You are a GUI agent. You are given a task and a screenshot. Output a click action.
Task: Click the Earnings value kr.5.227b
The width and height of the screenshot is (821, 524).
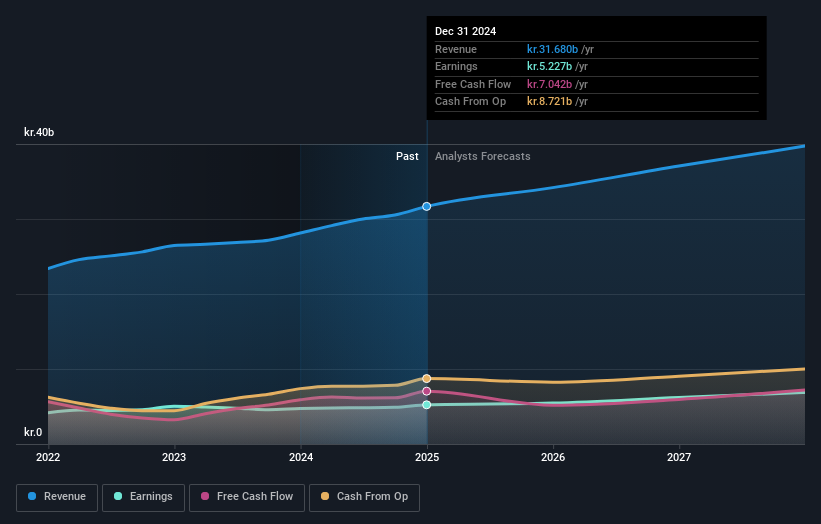click(x=549, y=66)
